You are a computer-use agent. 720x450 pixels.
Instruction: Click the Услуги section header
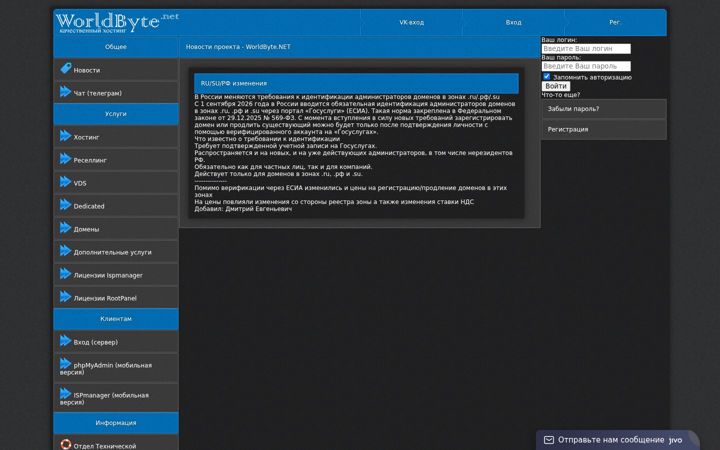[116, 114]
